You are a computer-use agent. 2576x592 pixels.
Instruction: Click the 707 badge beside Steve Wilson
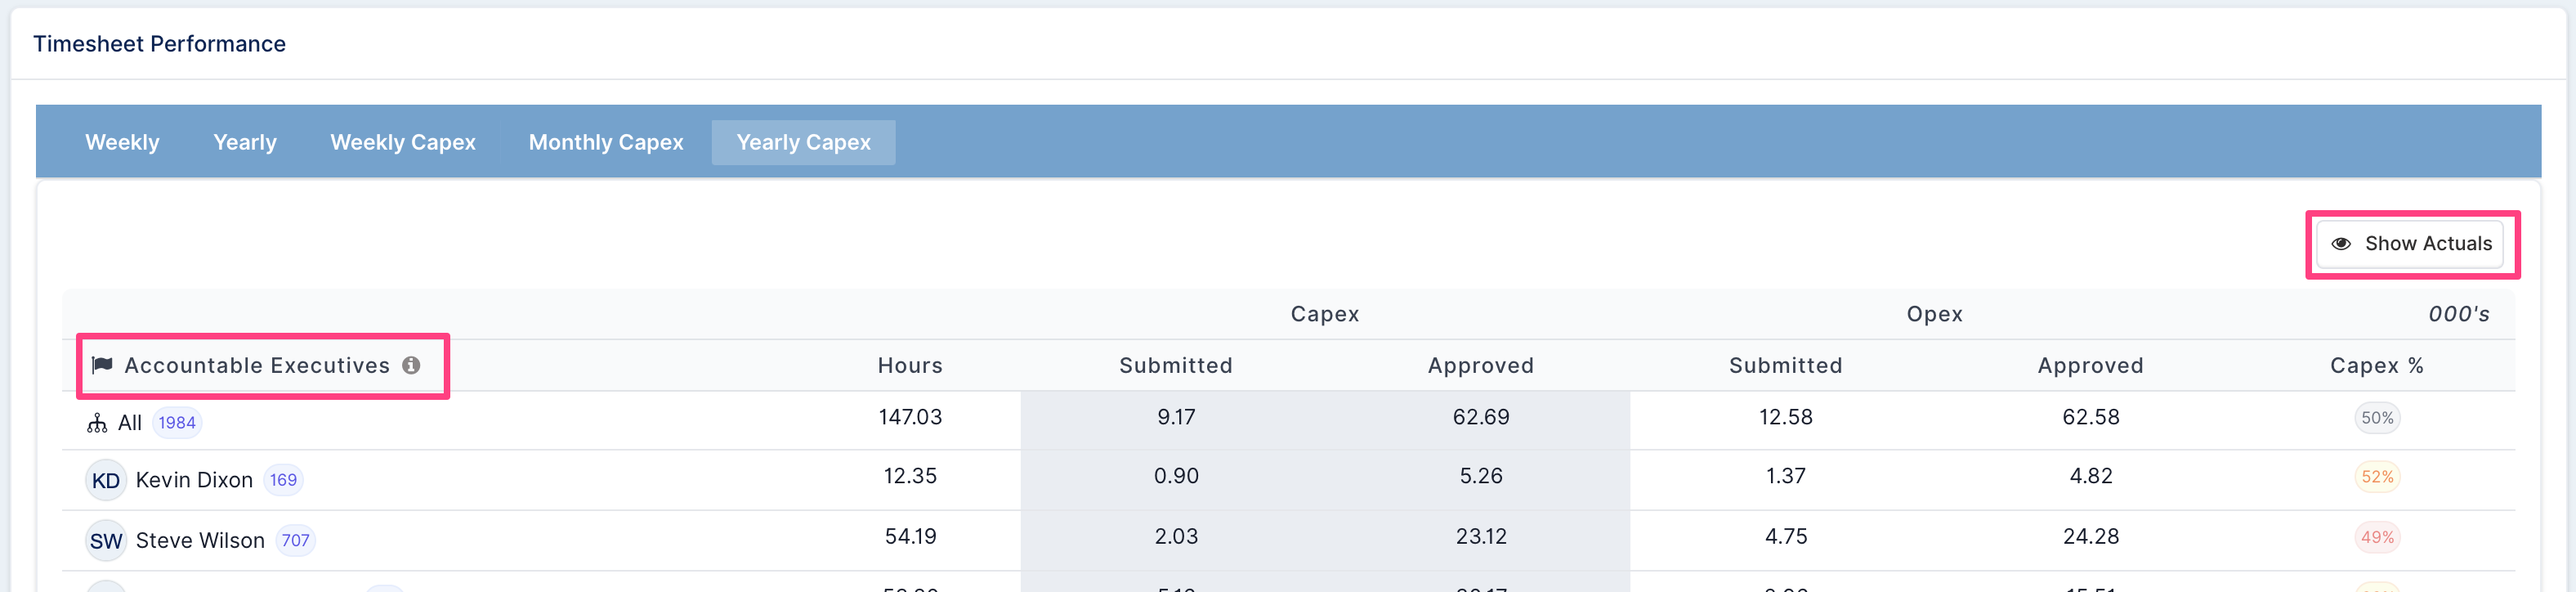point(295,540)
